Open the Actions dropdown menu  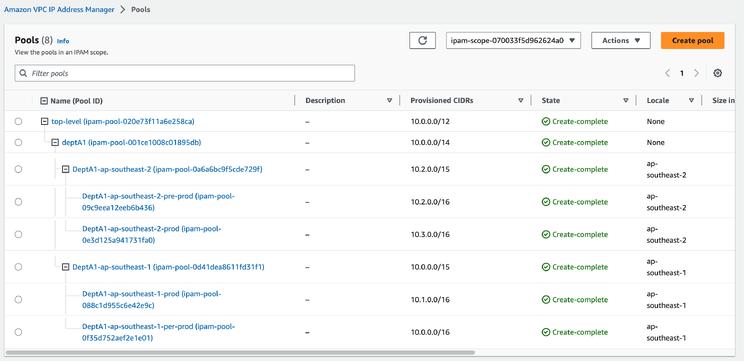[x=620, y=40]
